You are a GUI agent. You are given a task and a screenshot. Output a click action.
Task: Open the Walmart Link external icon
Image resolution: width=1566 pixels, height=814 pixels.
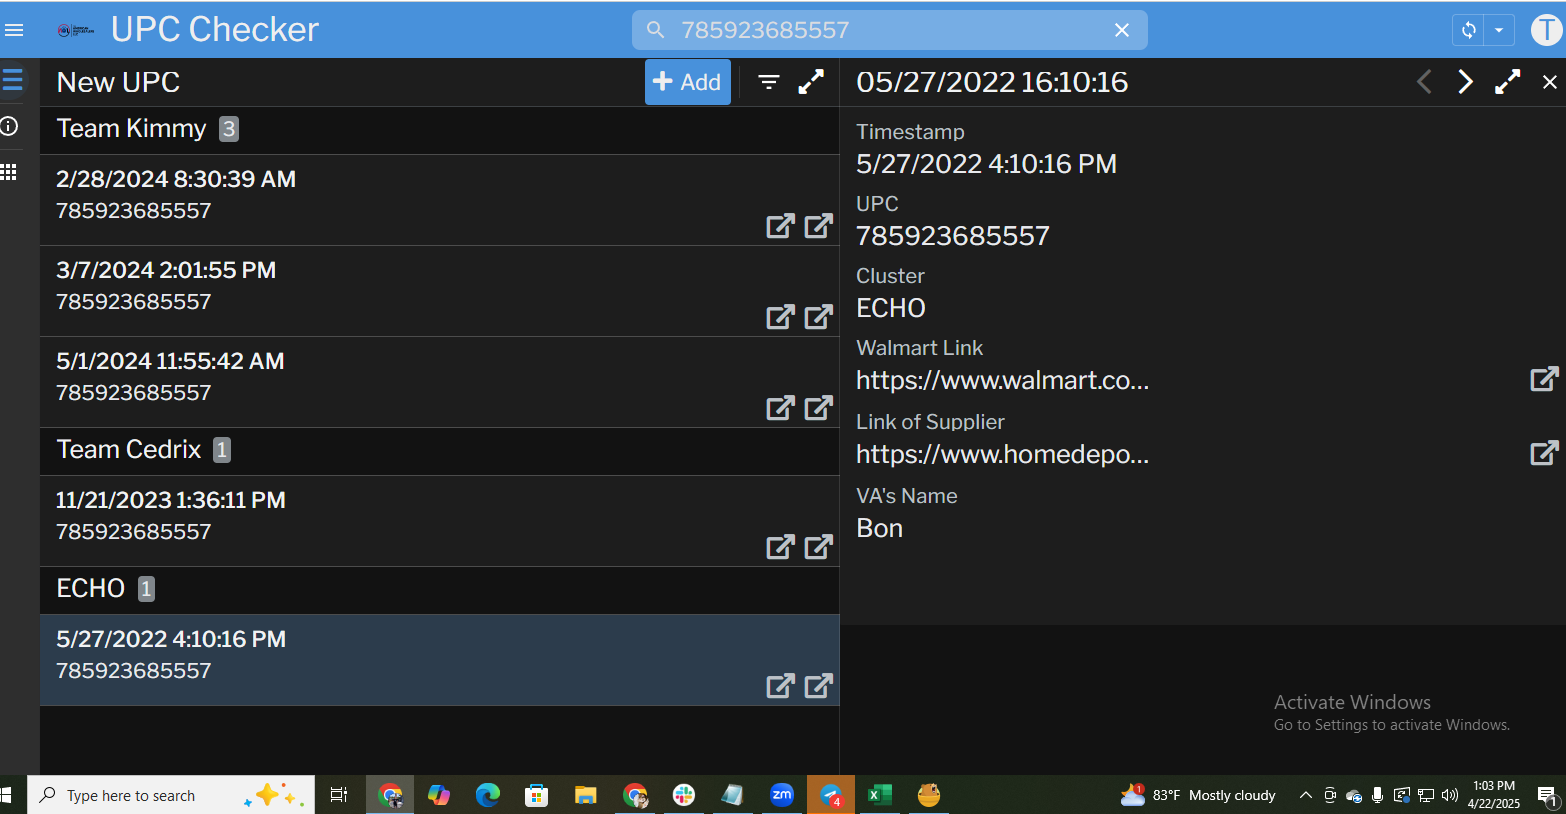(1544, 379)
